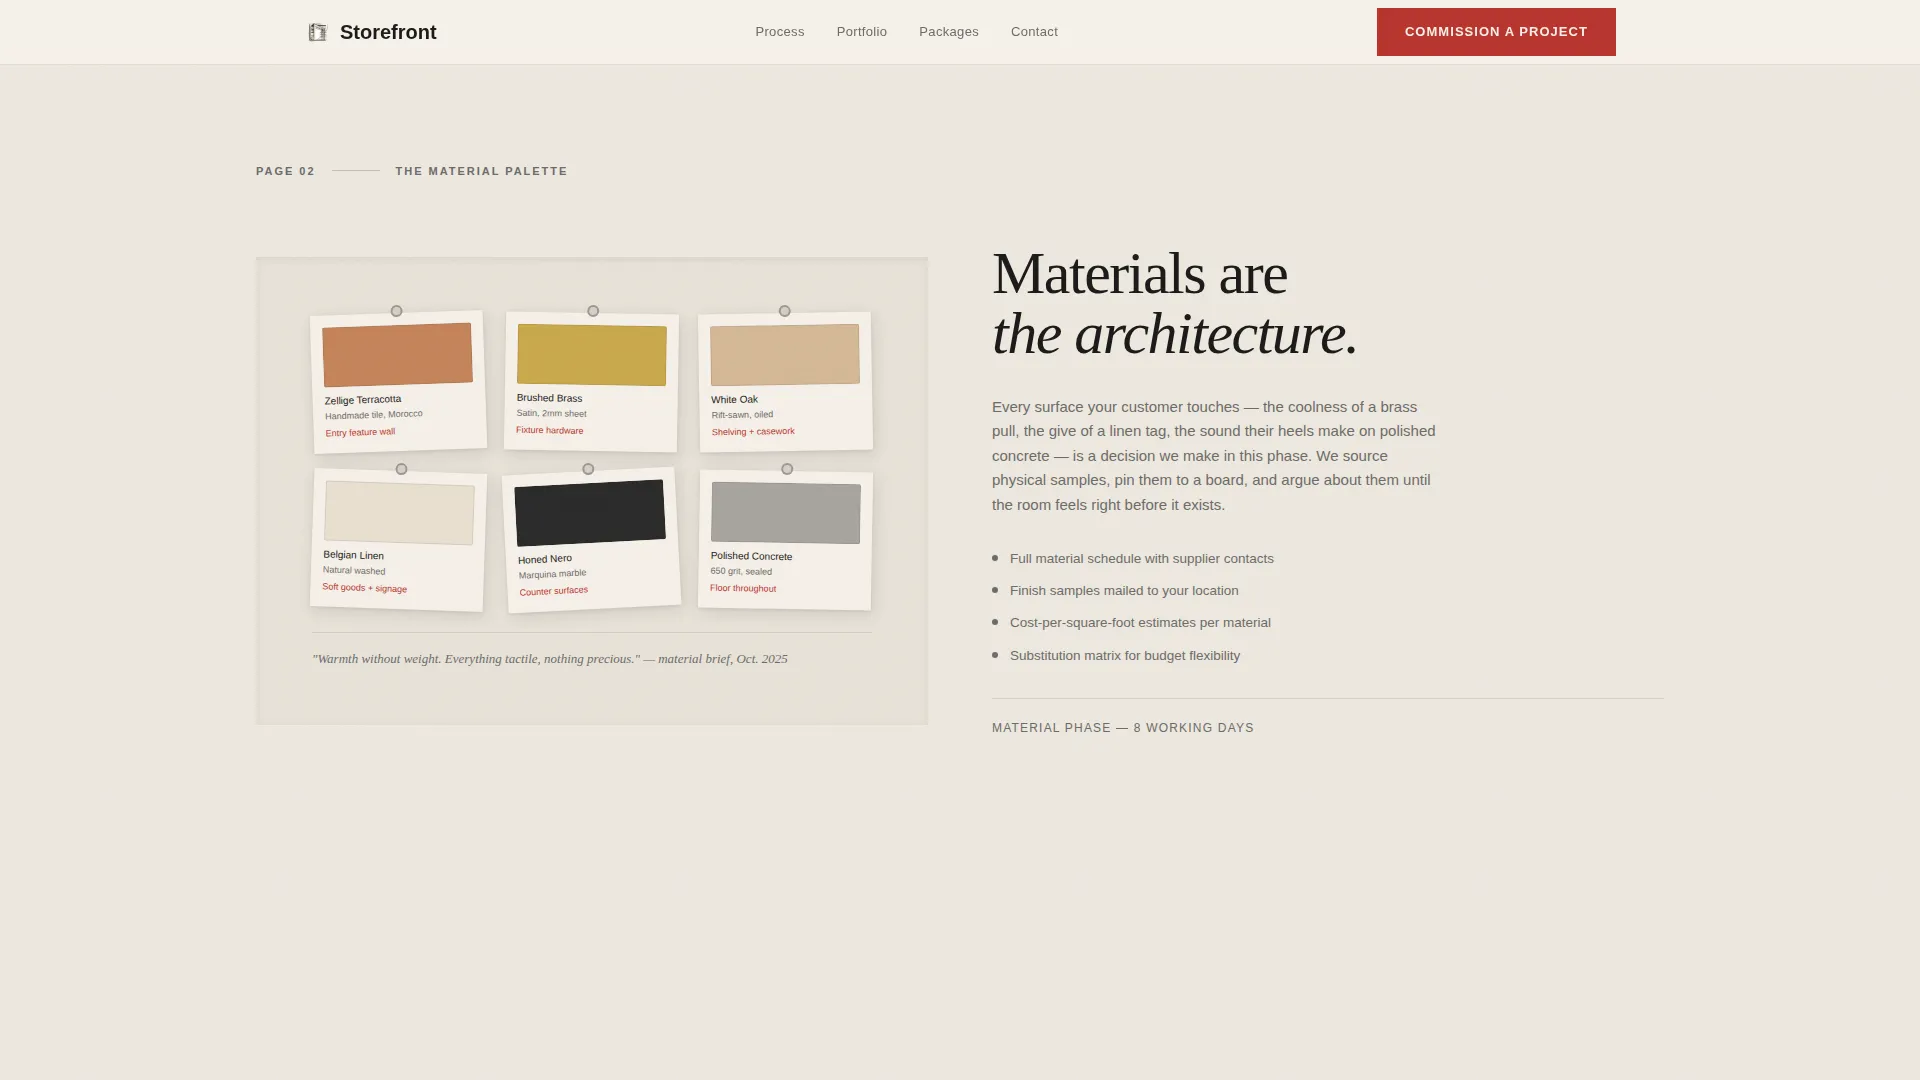Click the 'Honed Nero' card title

pyautogui.click(x=545, y=559)
